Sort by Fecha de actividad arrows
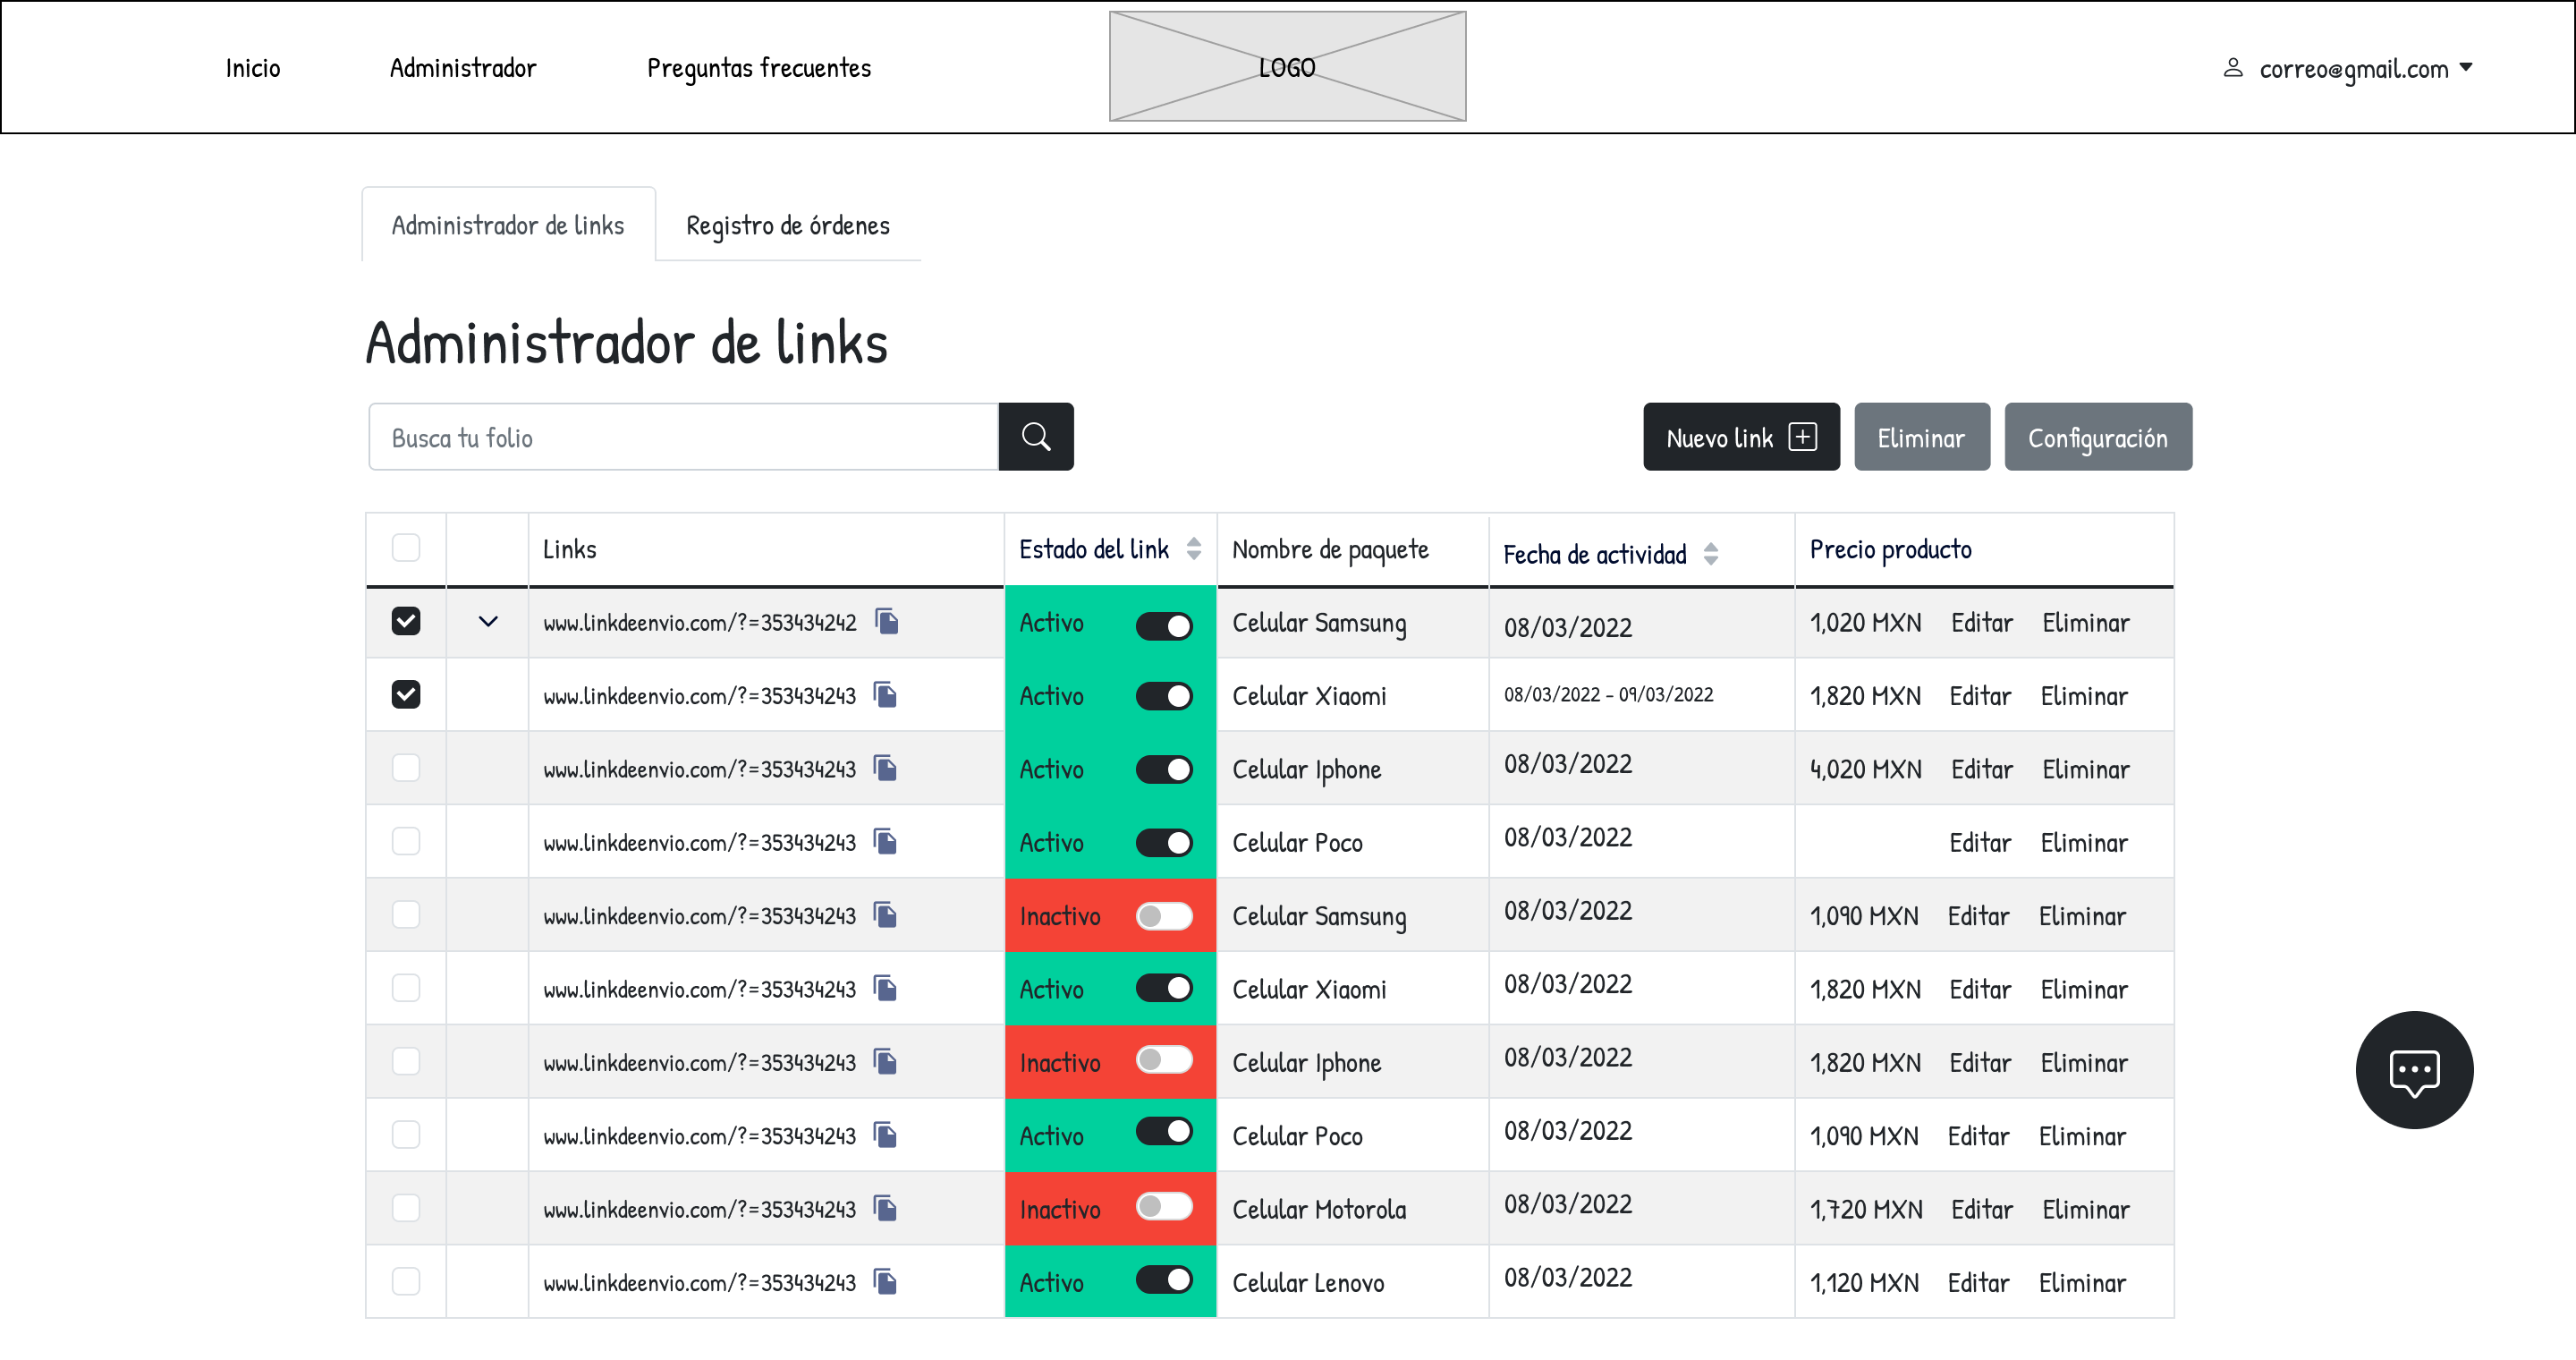The width and height of the screenshot is (2576, 1360). (1710, 554)
